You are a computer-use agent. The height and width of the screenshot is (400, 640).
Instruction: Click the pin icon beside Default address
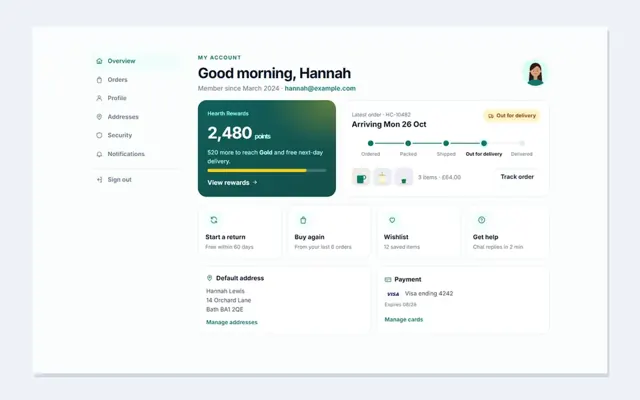pos(209,278)
